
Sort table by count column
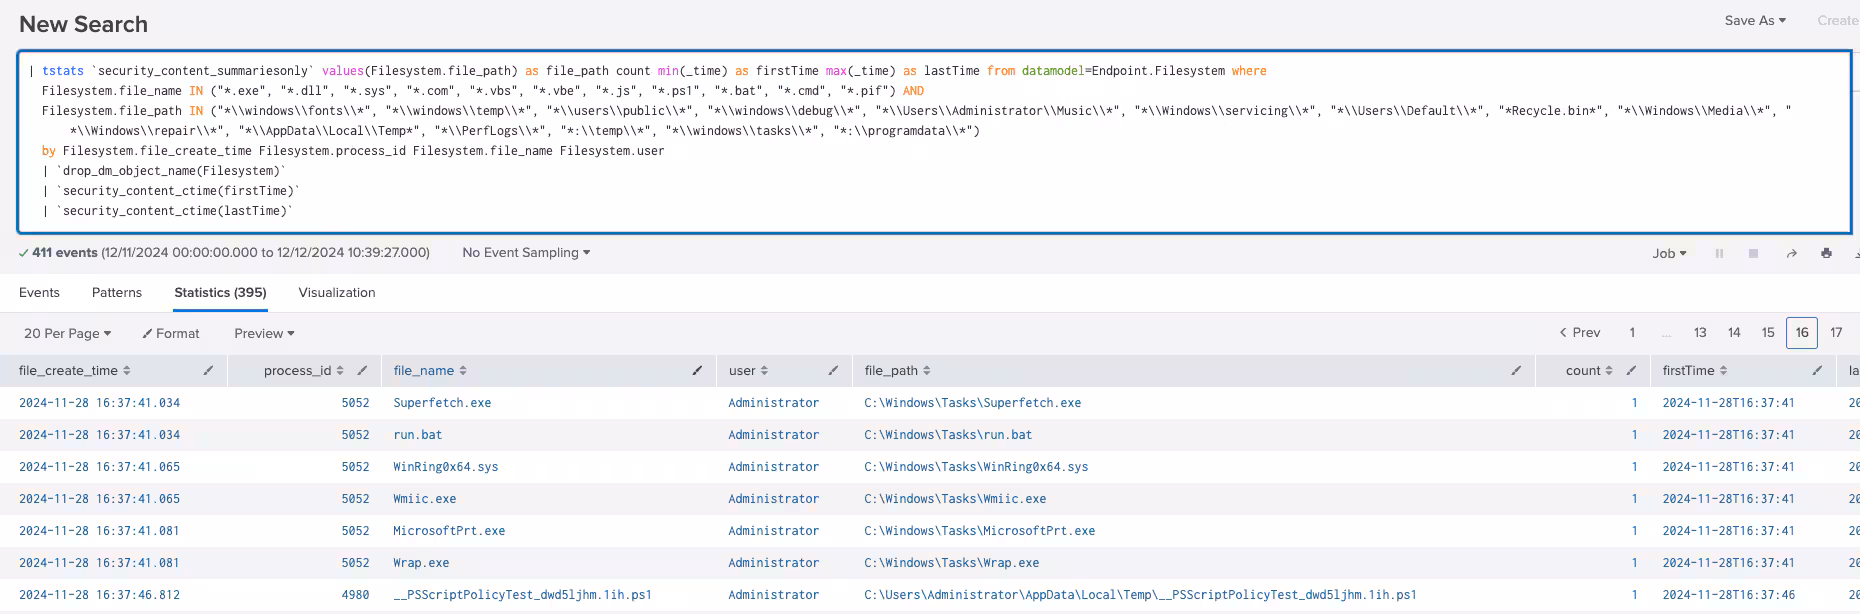tap(1588, 371)
